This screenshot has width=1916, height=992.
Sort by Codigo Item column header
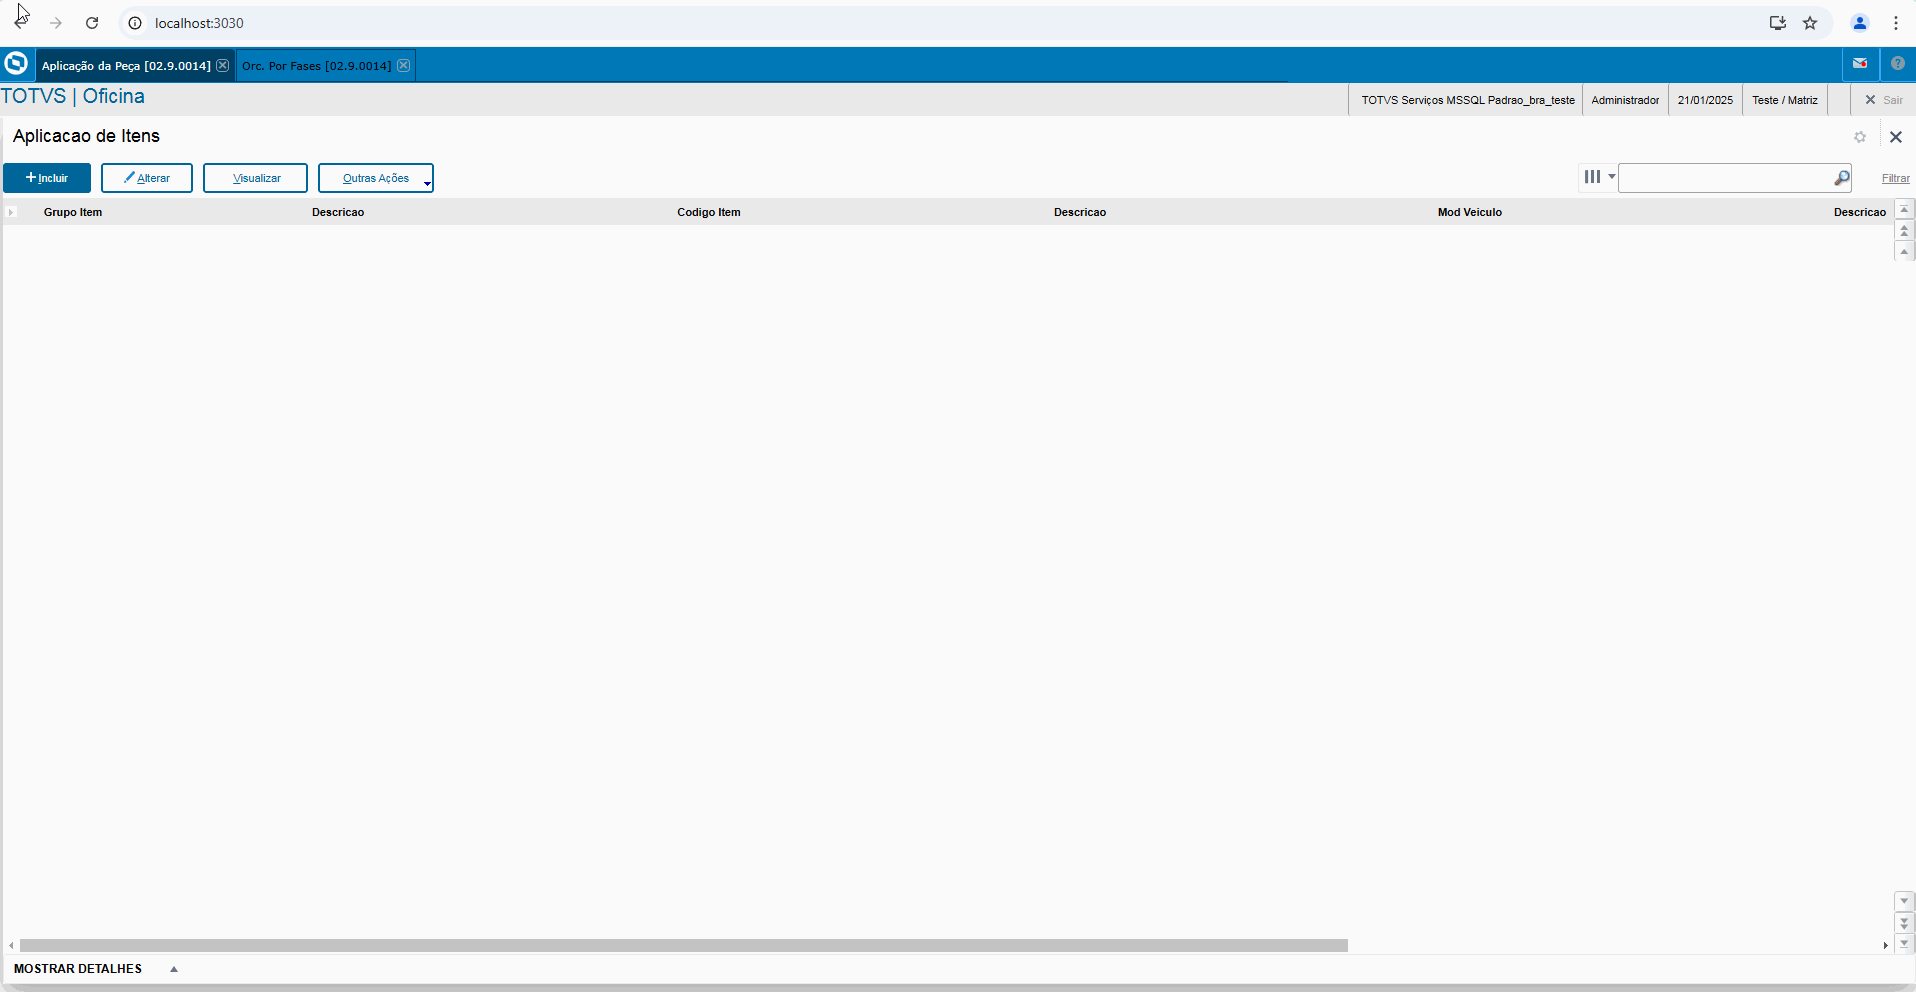709,212
